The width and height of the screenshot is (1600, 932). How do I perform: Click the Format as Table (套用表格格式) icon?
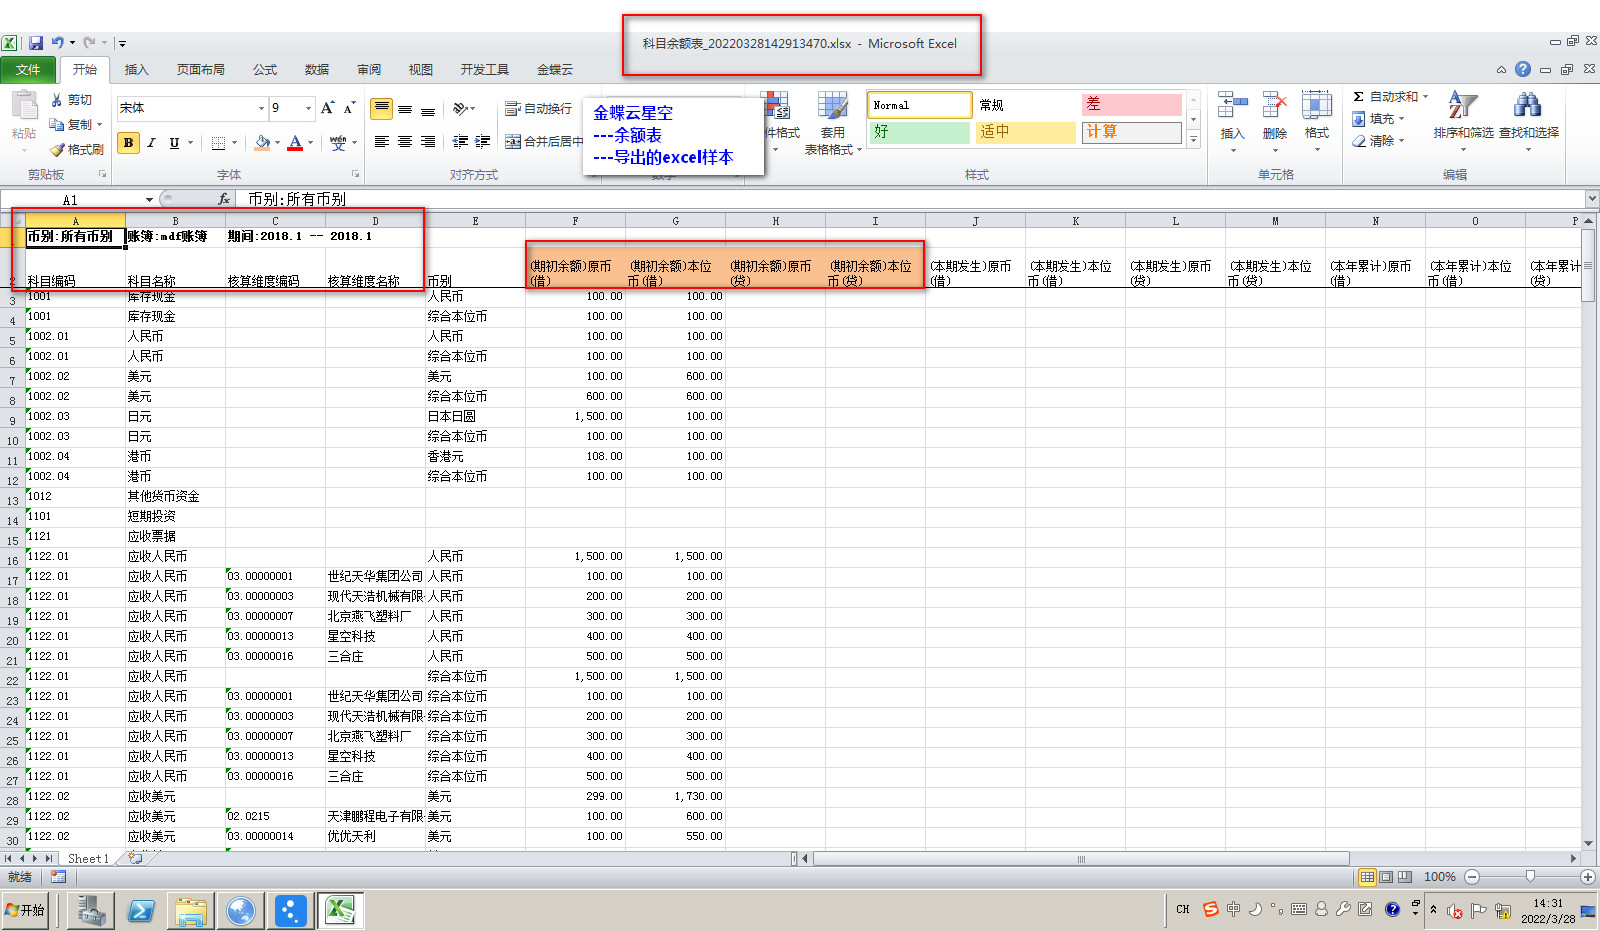tap(832, 106)
